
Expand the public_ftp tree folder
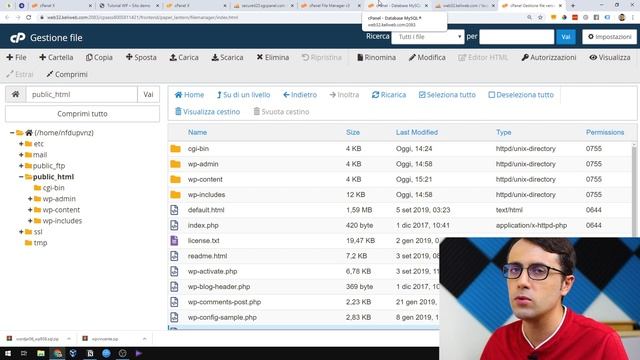[21, 166]
